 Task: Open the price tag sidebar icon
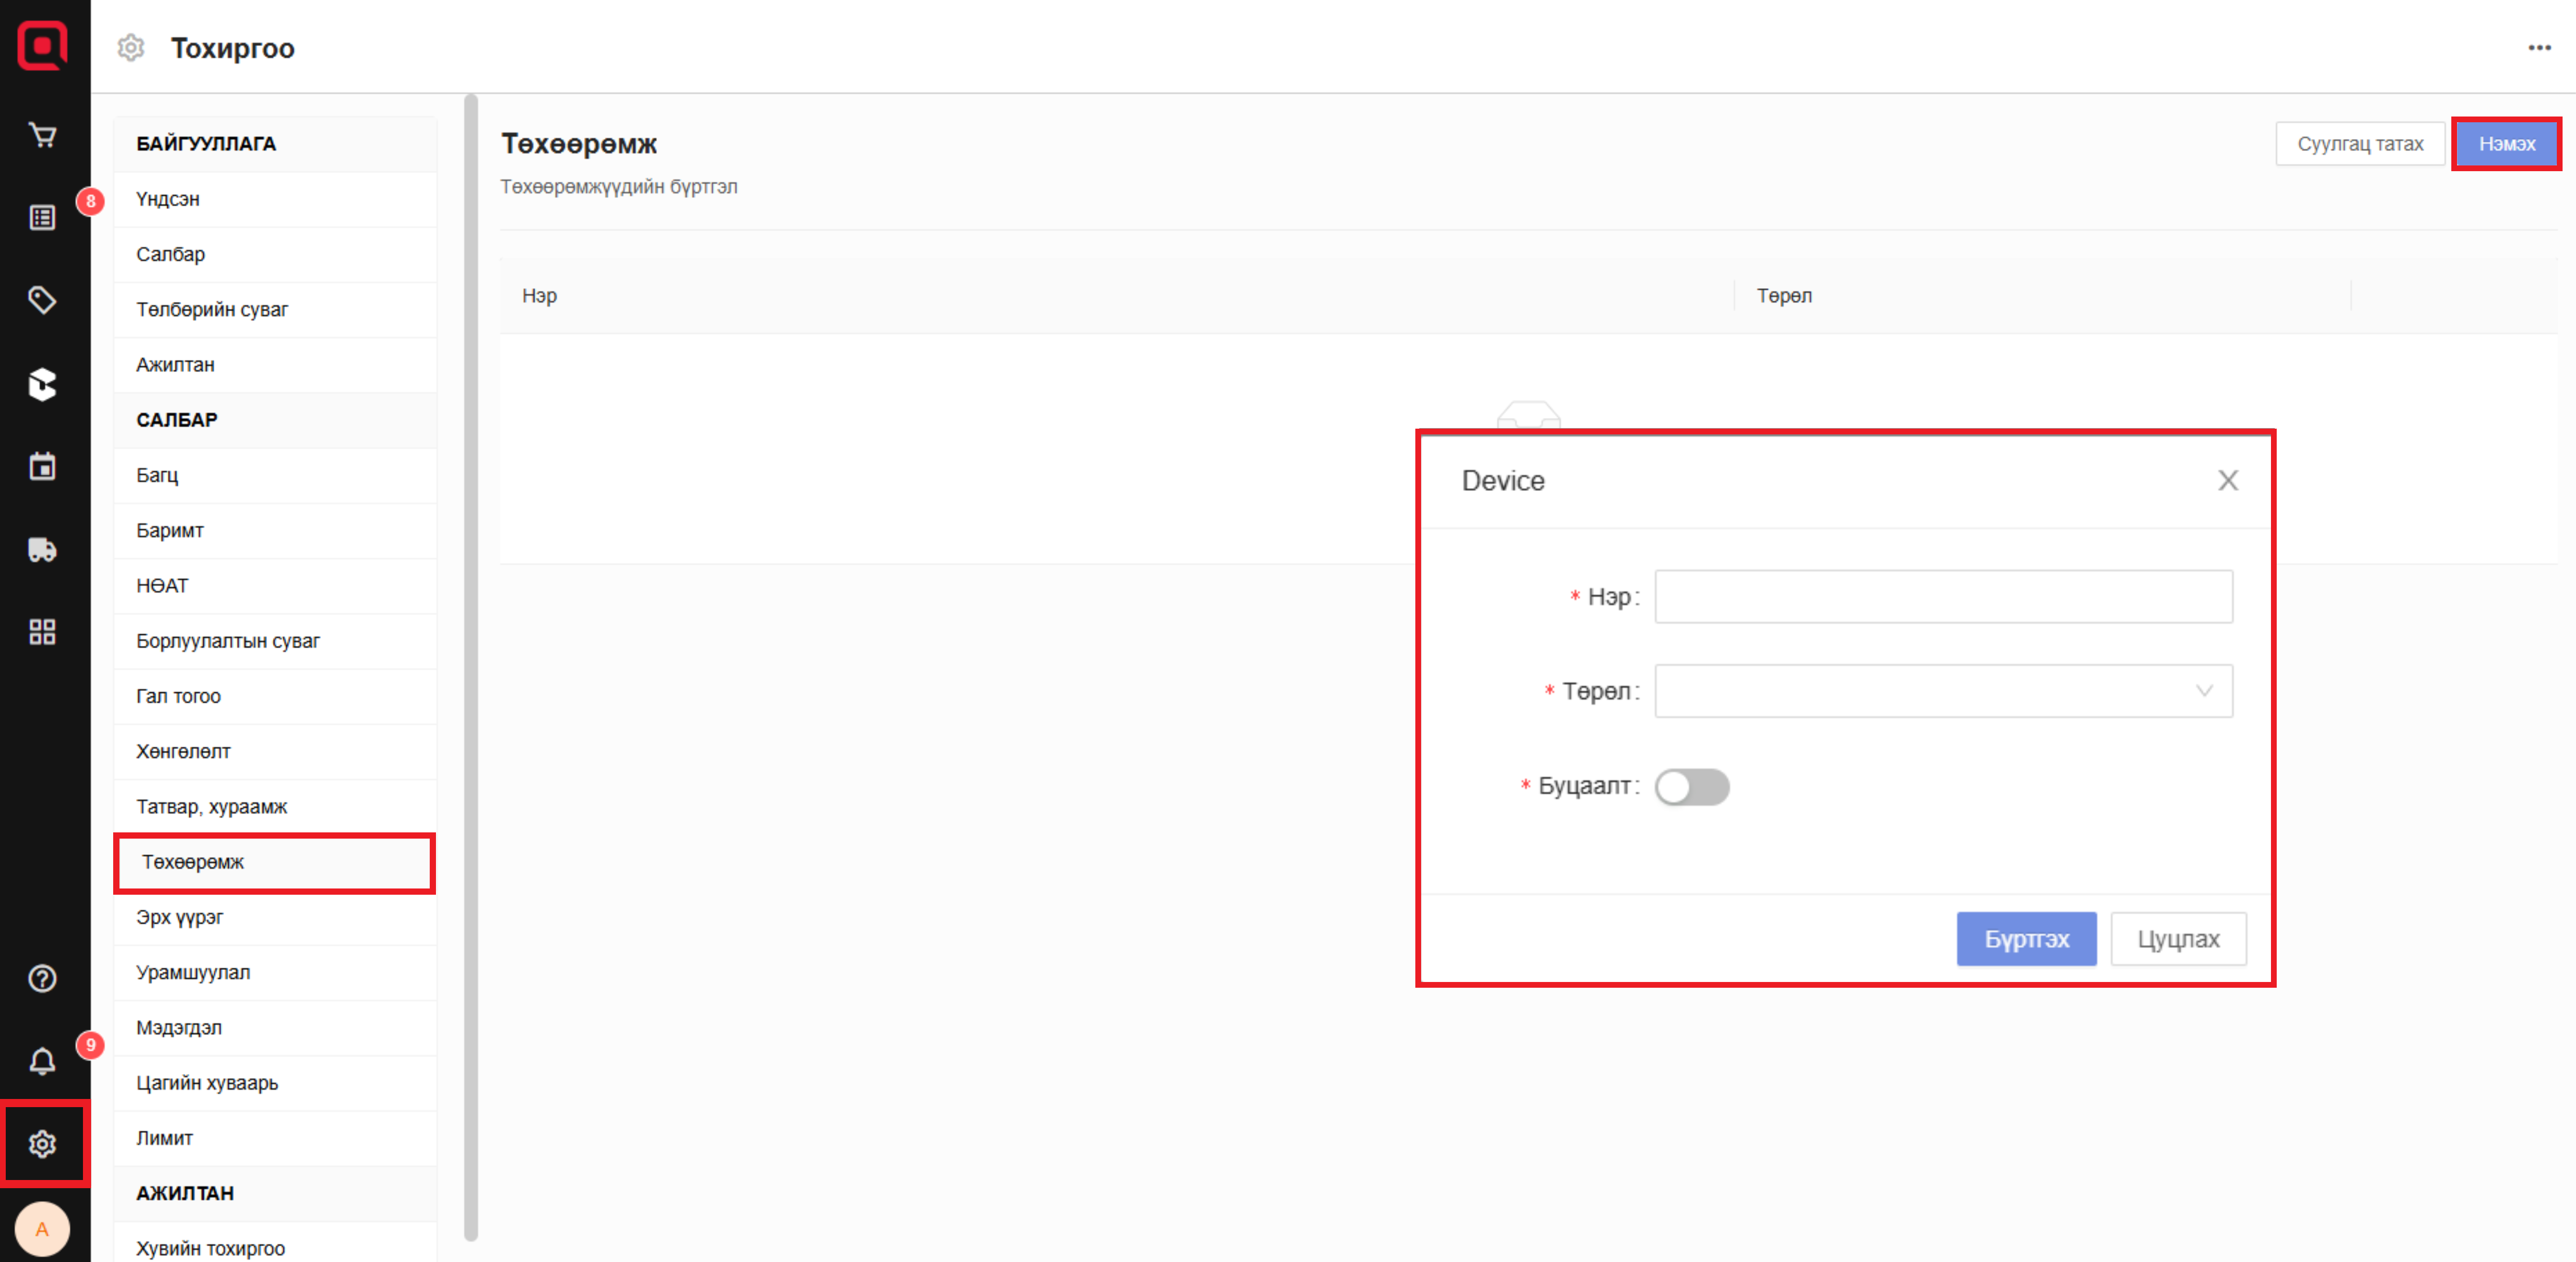tap(42, 300)
